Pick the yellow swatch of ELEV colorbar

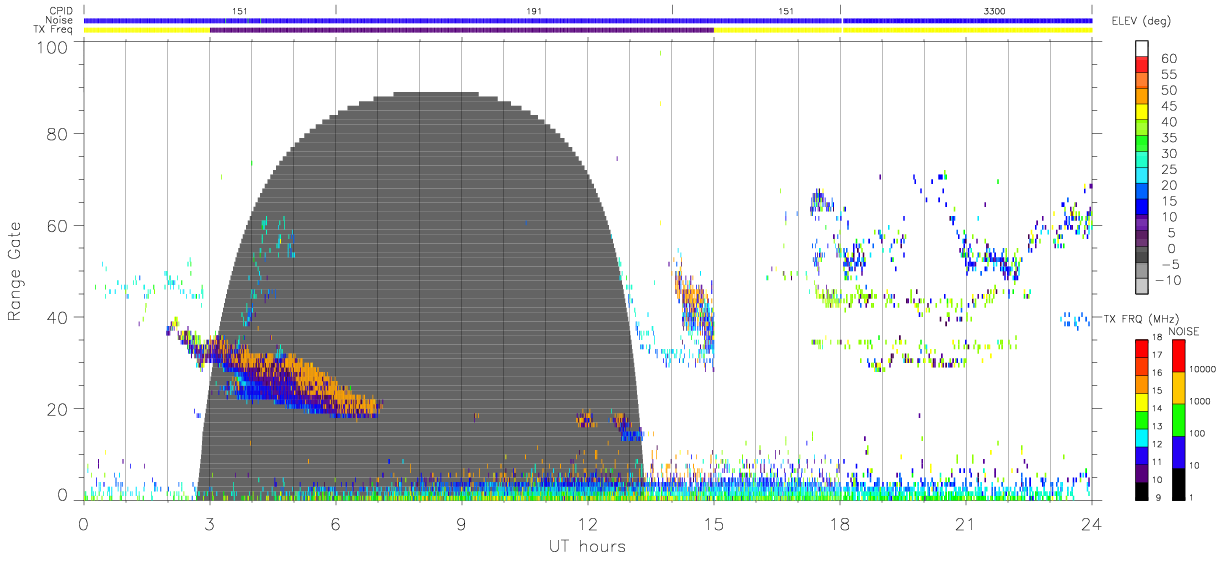tap(1142, 112)
